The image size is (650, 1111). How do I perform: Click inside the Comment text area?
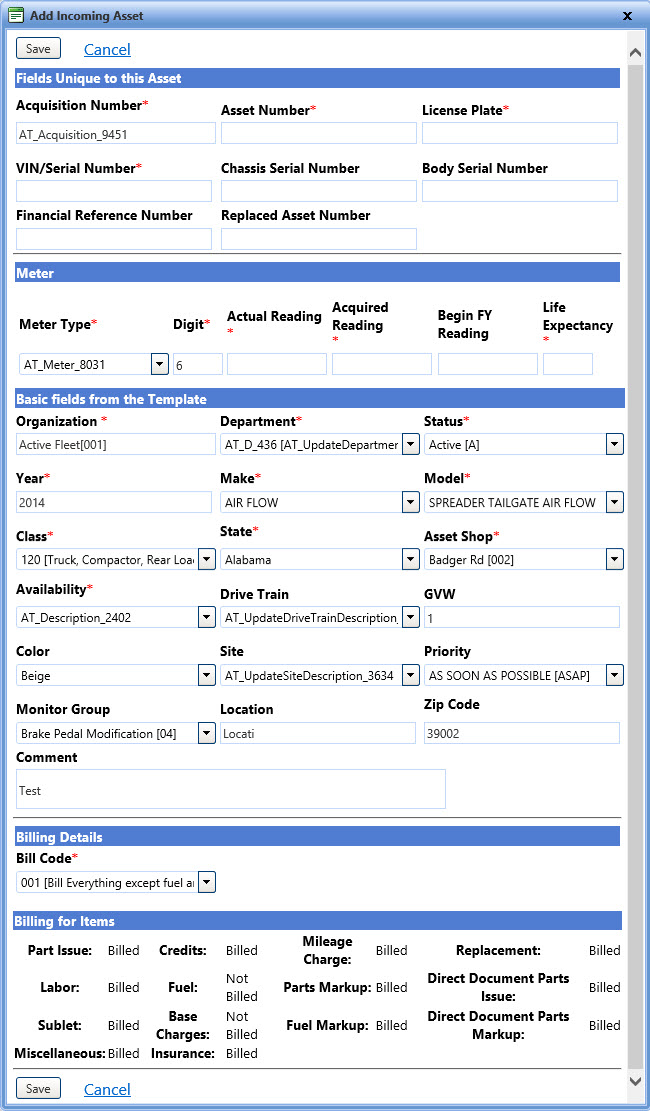tap(231, 789)
